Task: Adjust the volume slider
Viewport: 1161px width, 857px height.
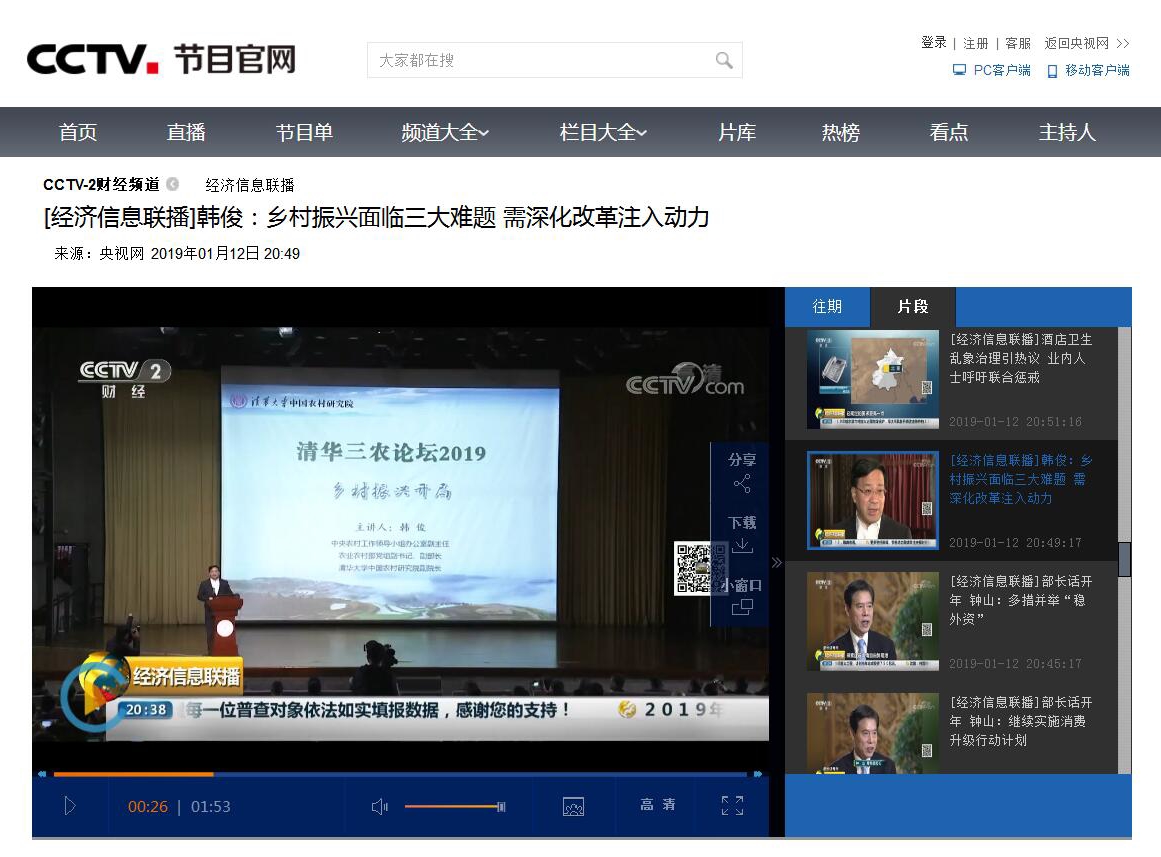Action: [455, 806]
